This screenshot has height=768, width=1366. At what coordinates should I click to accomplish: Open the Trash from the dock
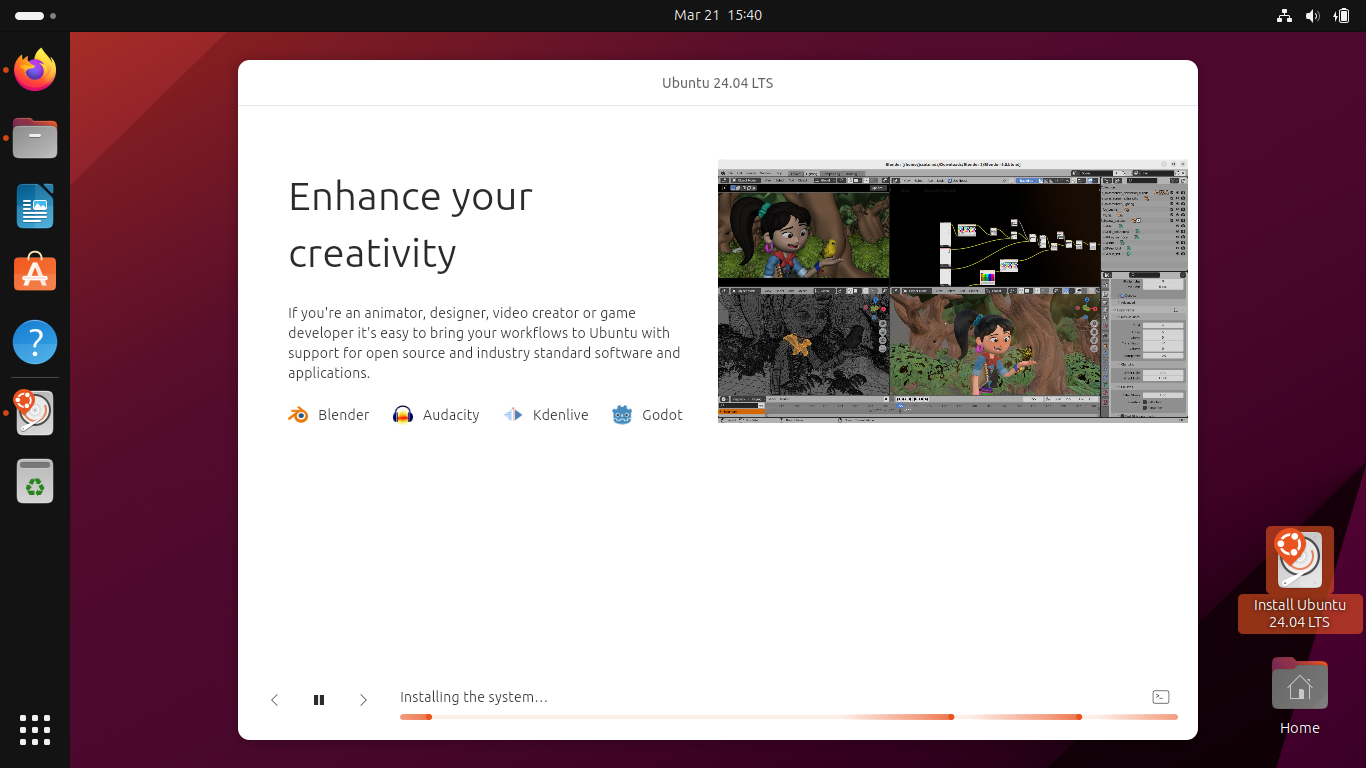click(x=35, y=481)
